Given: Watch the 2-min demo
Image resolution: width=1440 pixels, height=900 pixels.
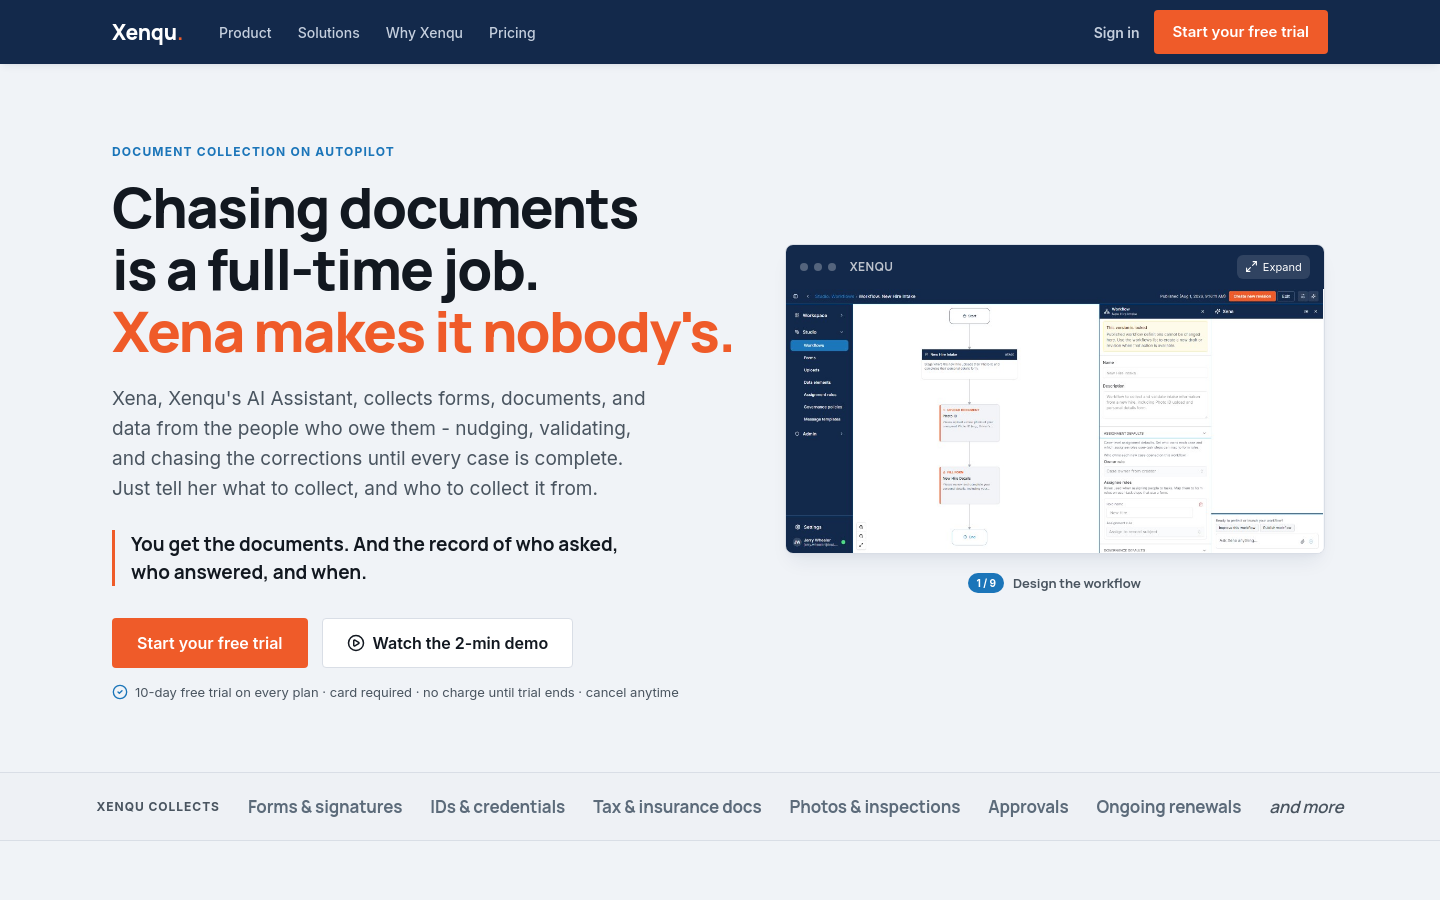Looking at the screenshot, I should (447, 643).
